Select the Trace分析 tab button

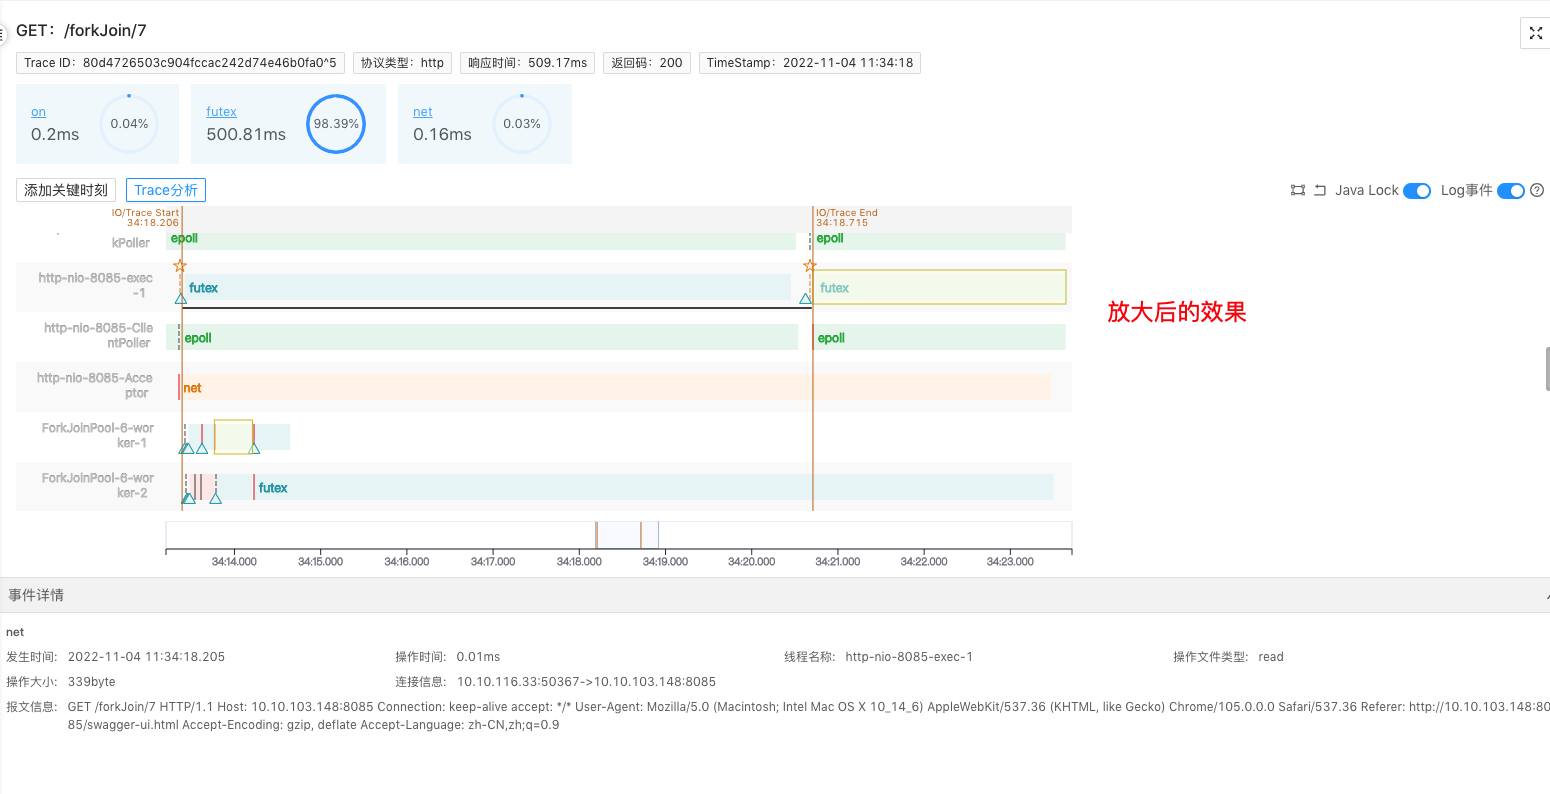coord(166,190)
